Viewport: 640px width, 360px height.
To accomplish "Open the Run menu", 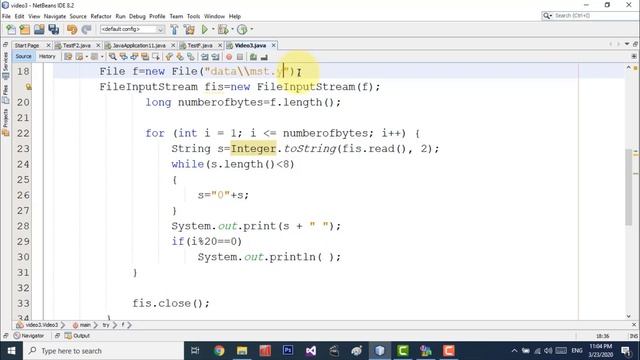I will (120, 16).
